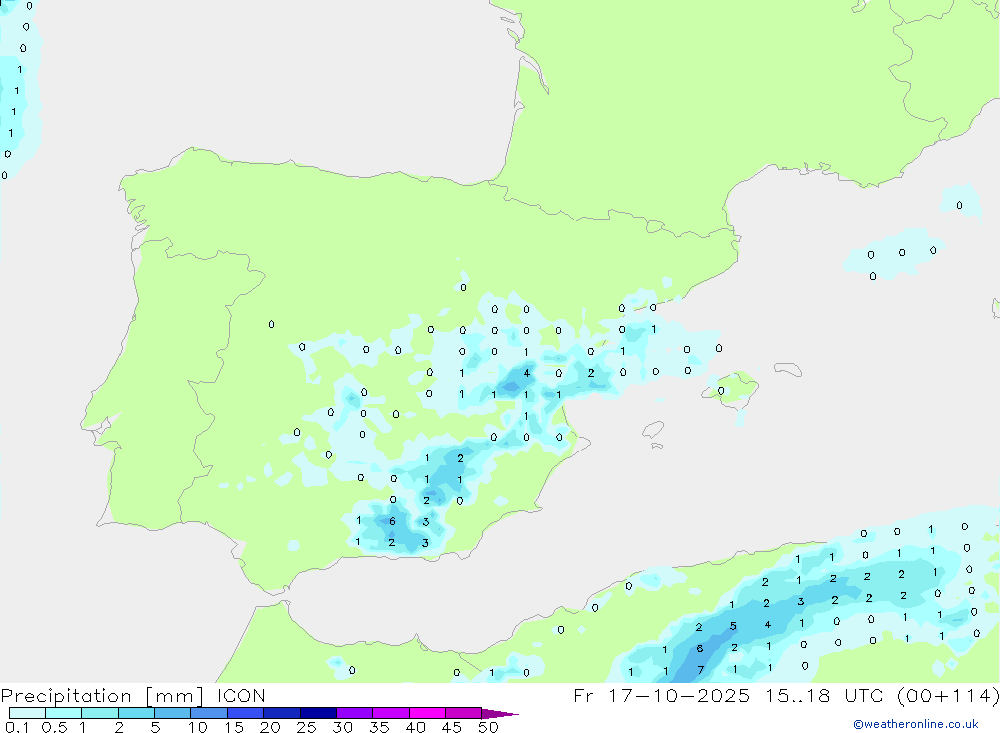The height and width of the screenshot is (733, 1000).
Task: Click the legend label '0.5'
Action: pos(54,727)
